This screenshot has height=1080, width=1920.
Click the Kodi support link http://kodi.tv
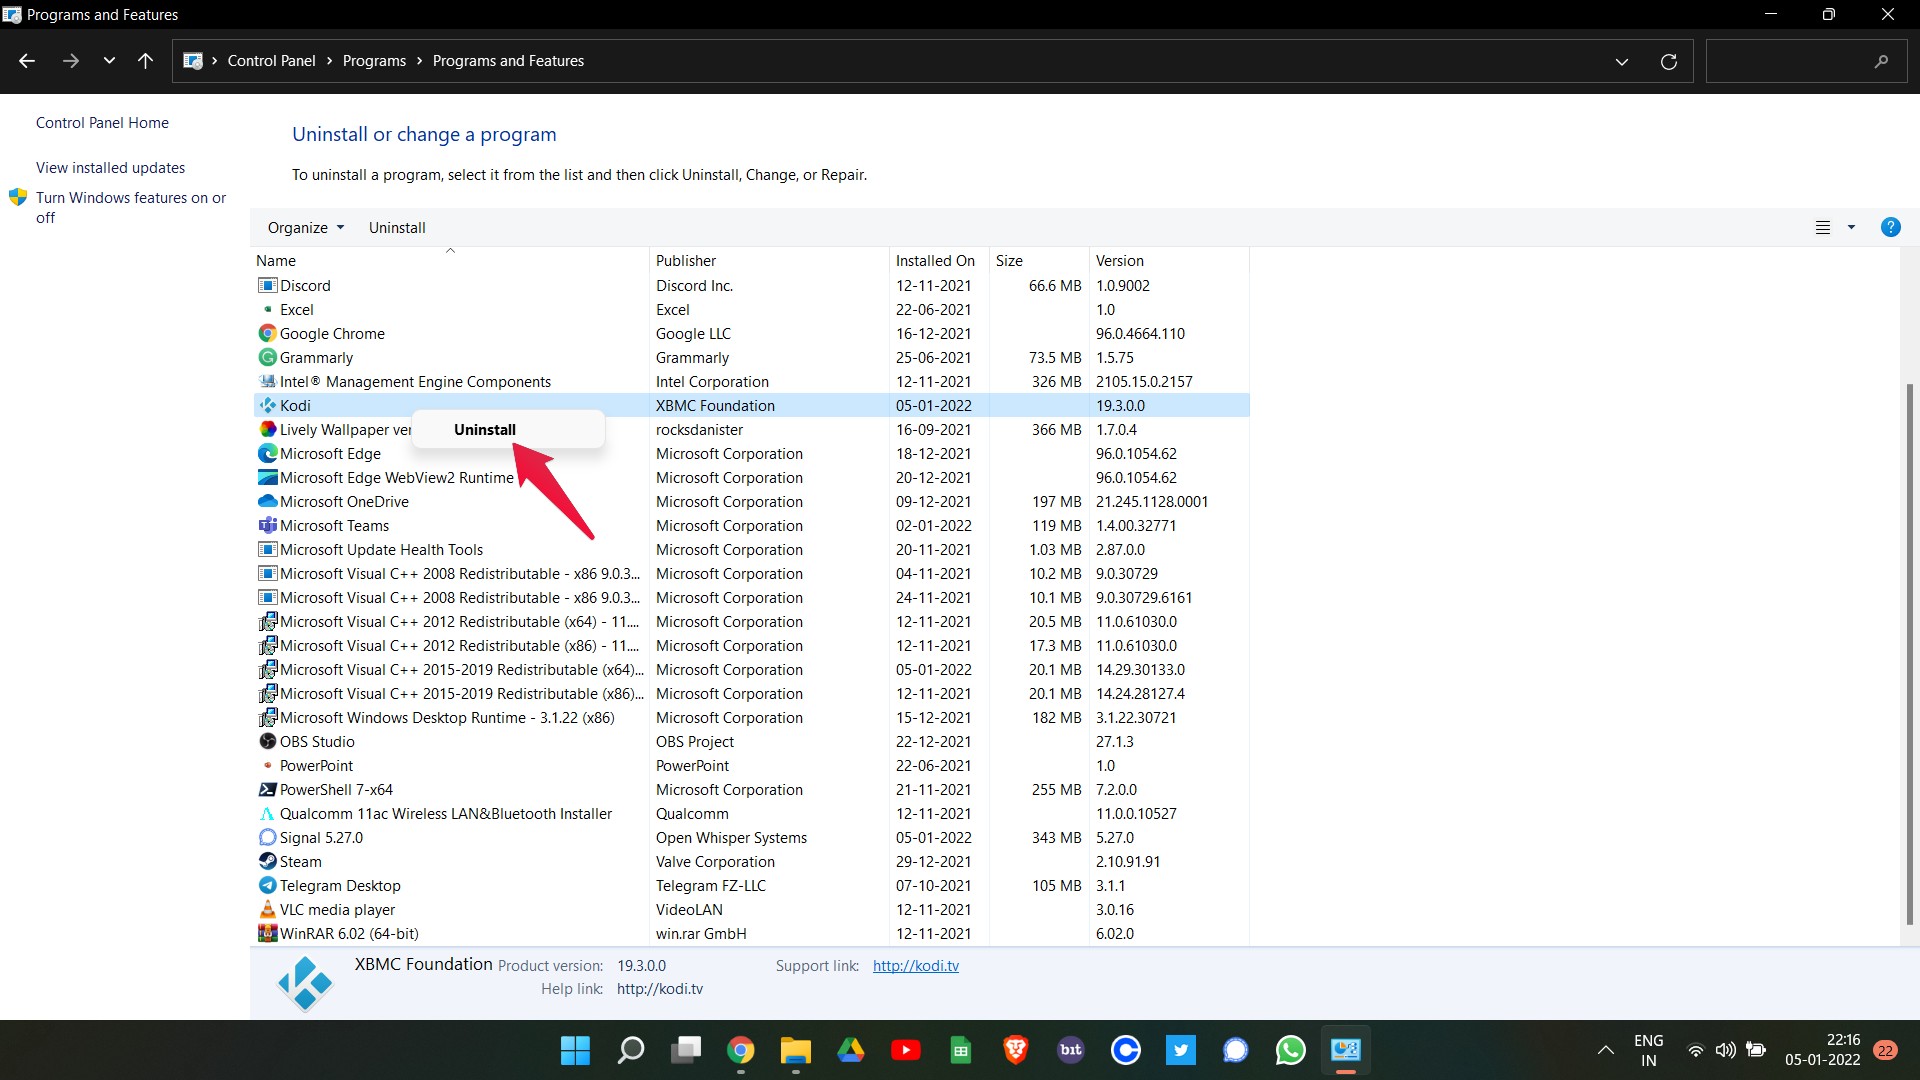tap(915, 964)
